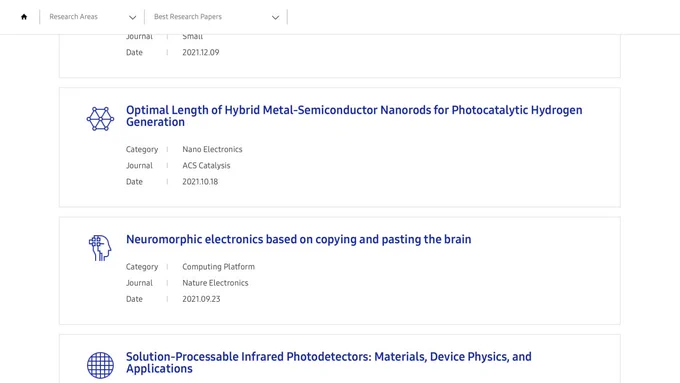This screenshot has height=383, width=680.
Task: Expand the Research Areas chevron
Action: pyautogui.click(x=132, y=17)
